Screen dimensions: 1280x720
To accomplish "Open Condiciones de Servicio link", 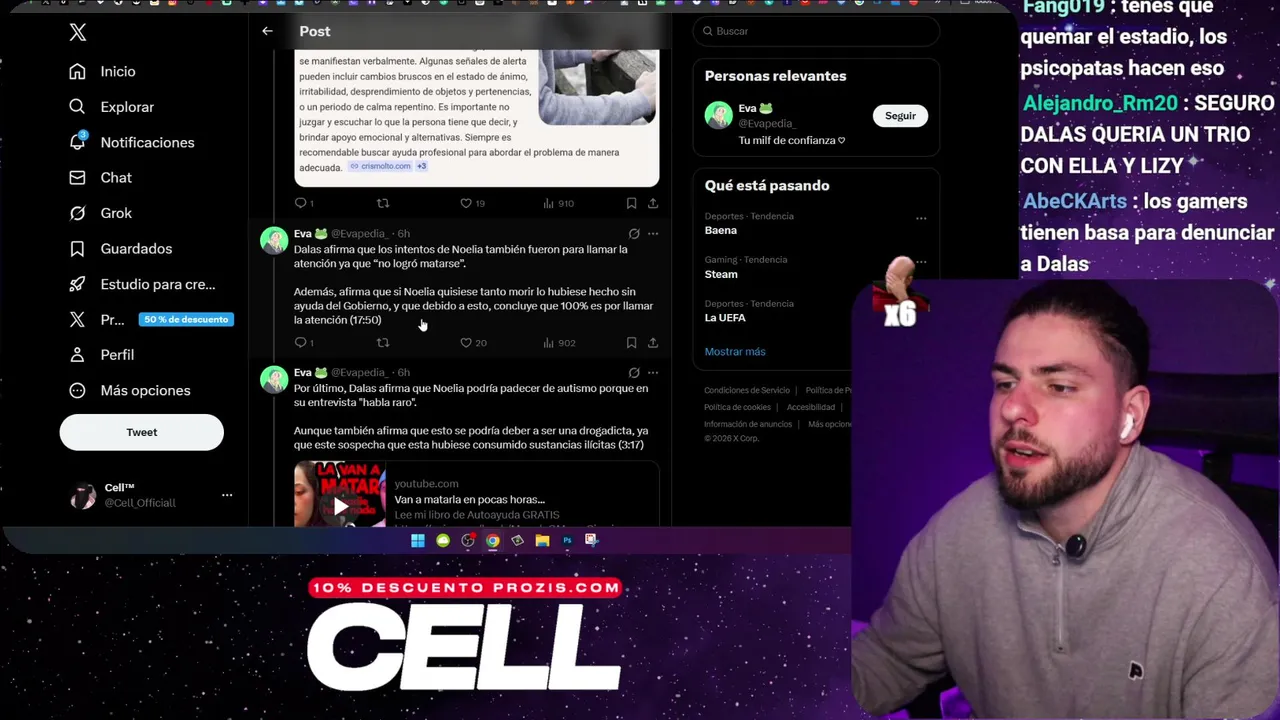I will click(x=747, y=390).
